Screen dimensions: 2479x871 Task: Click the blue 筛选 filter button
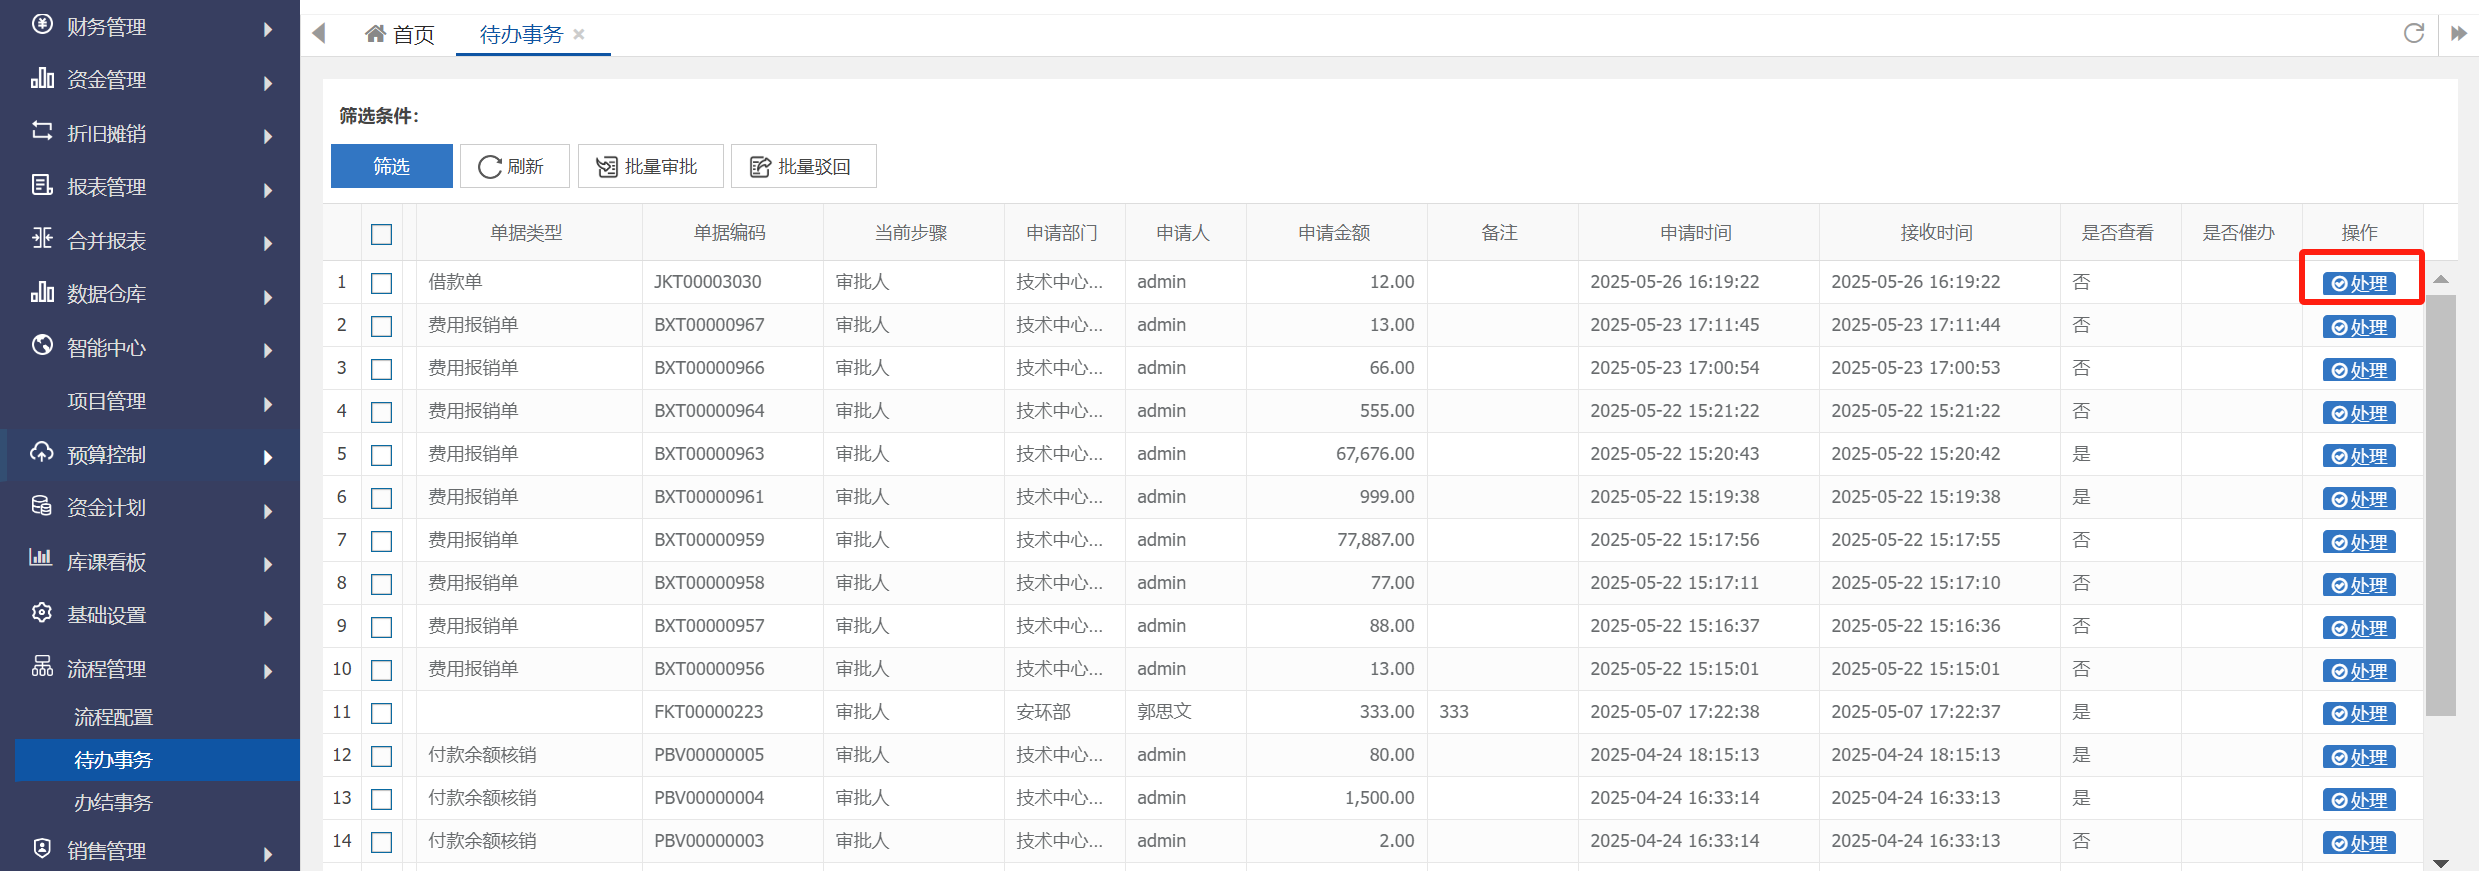pyautogui.click(x=391, y=166)
